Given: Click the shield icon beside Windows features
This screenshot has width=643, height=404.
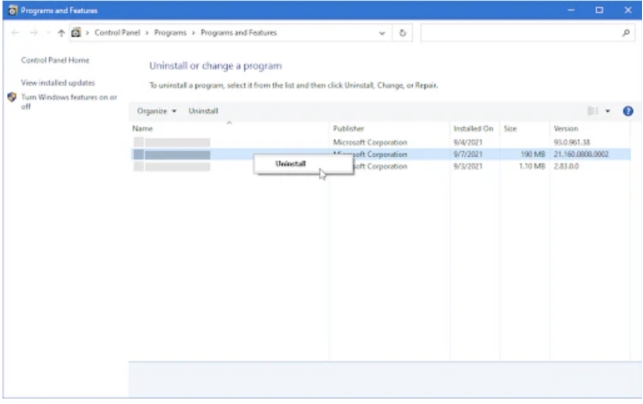Looking at the screenshot, I should 12,97.
